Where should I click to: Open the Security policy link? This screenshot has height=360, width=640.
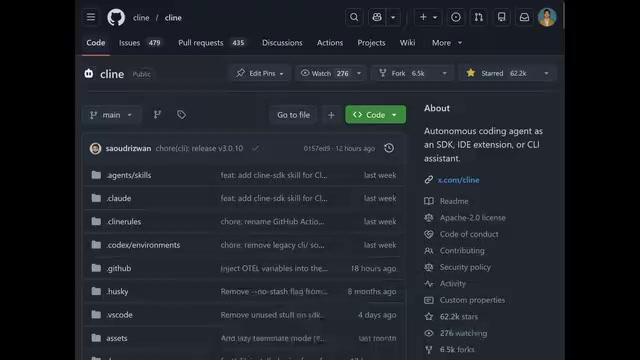pos(465,267)
